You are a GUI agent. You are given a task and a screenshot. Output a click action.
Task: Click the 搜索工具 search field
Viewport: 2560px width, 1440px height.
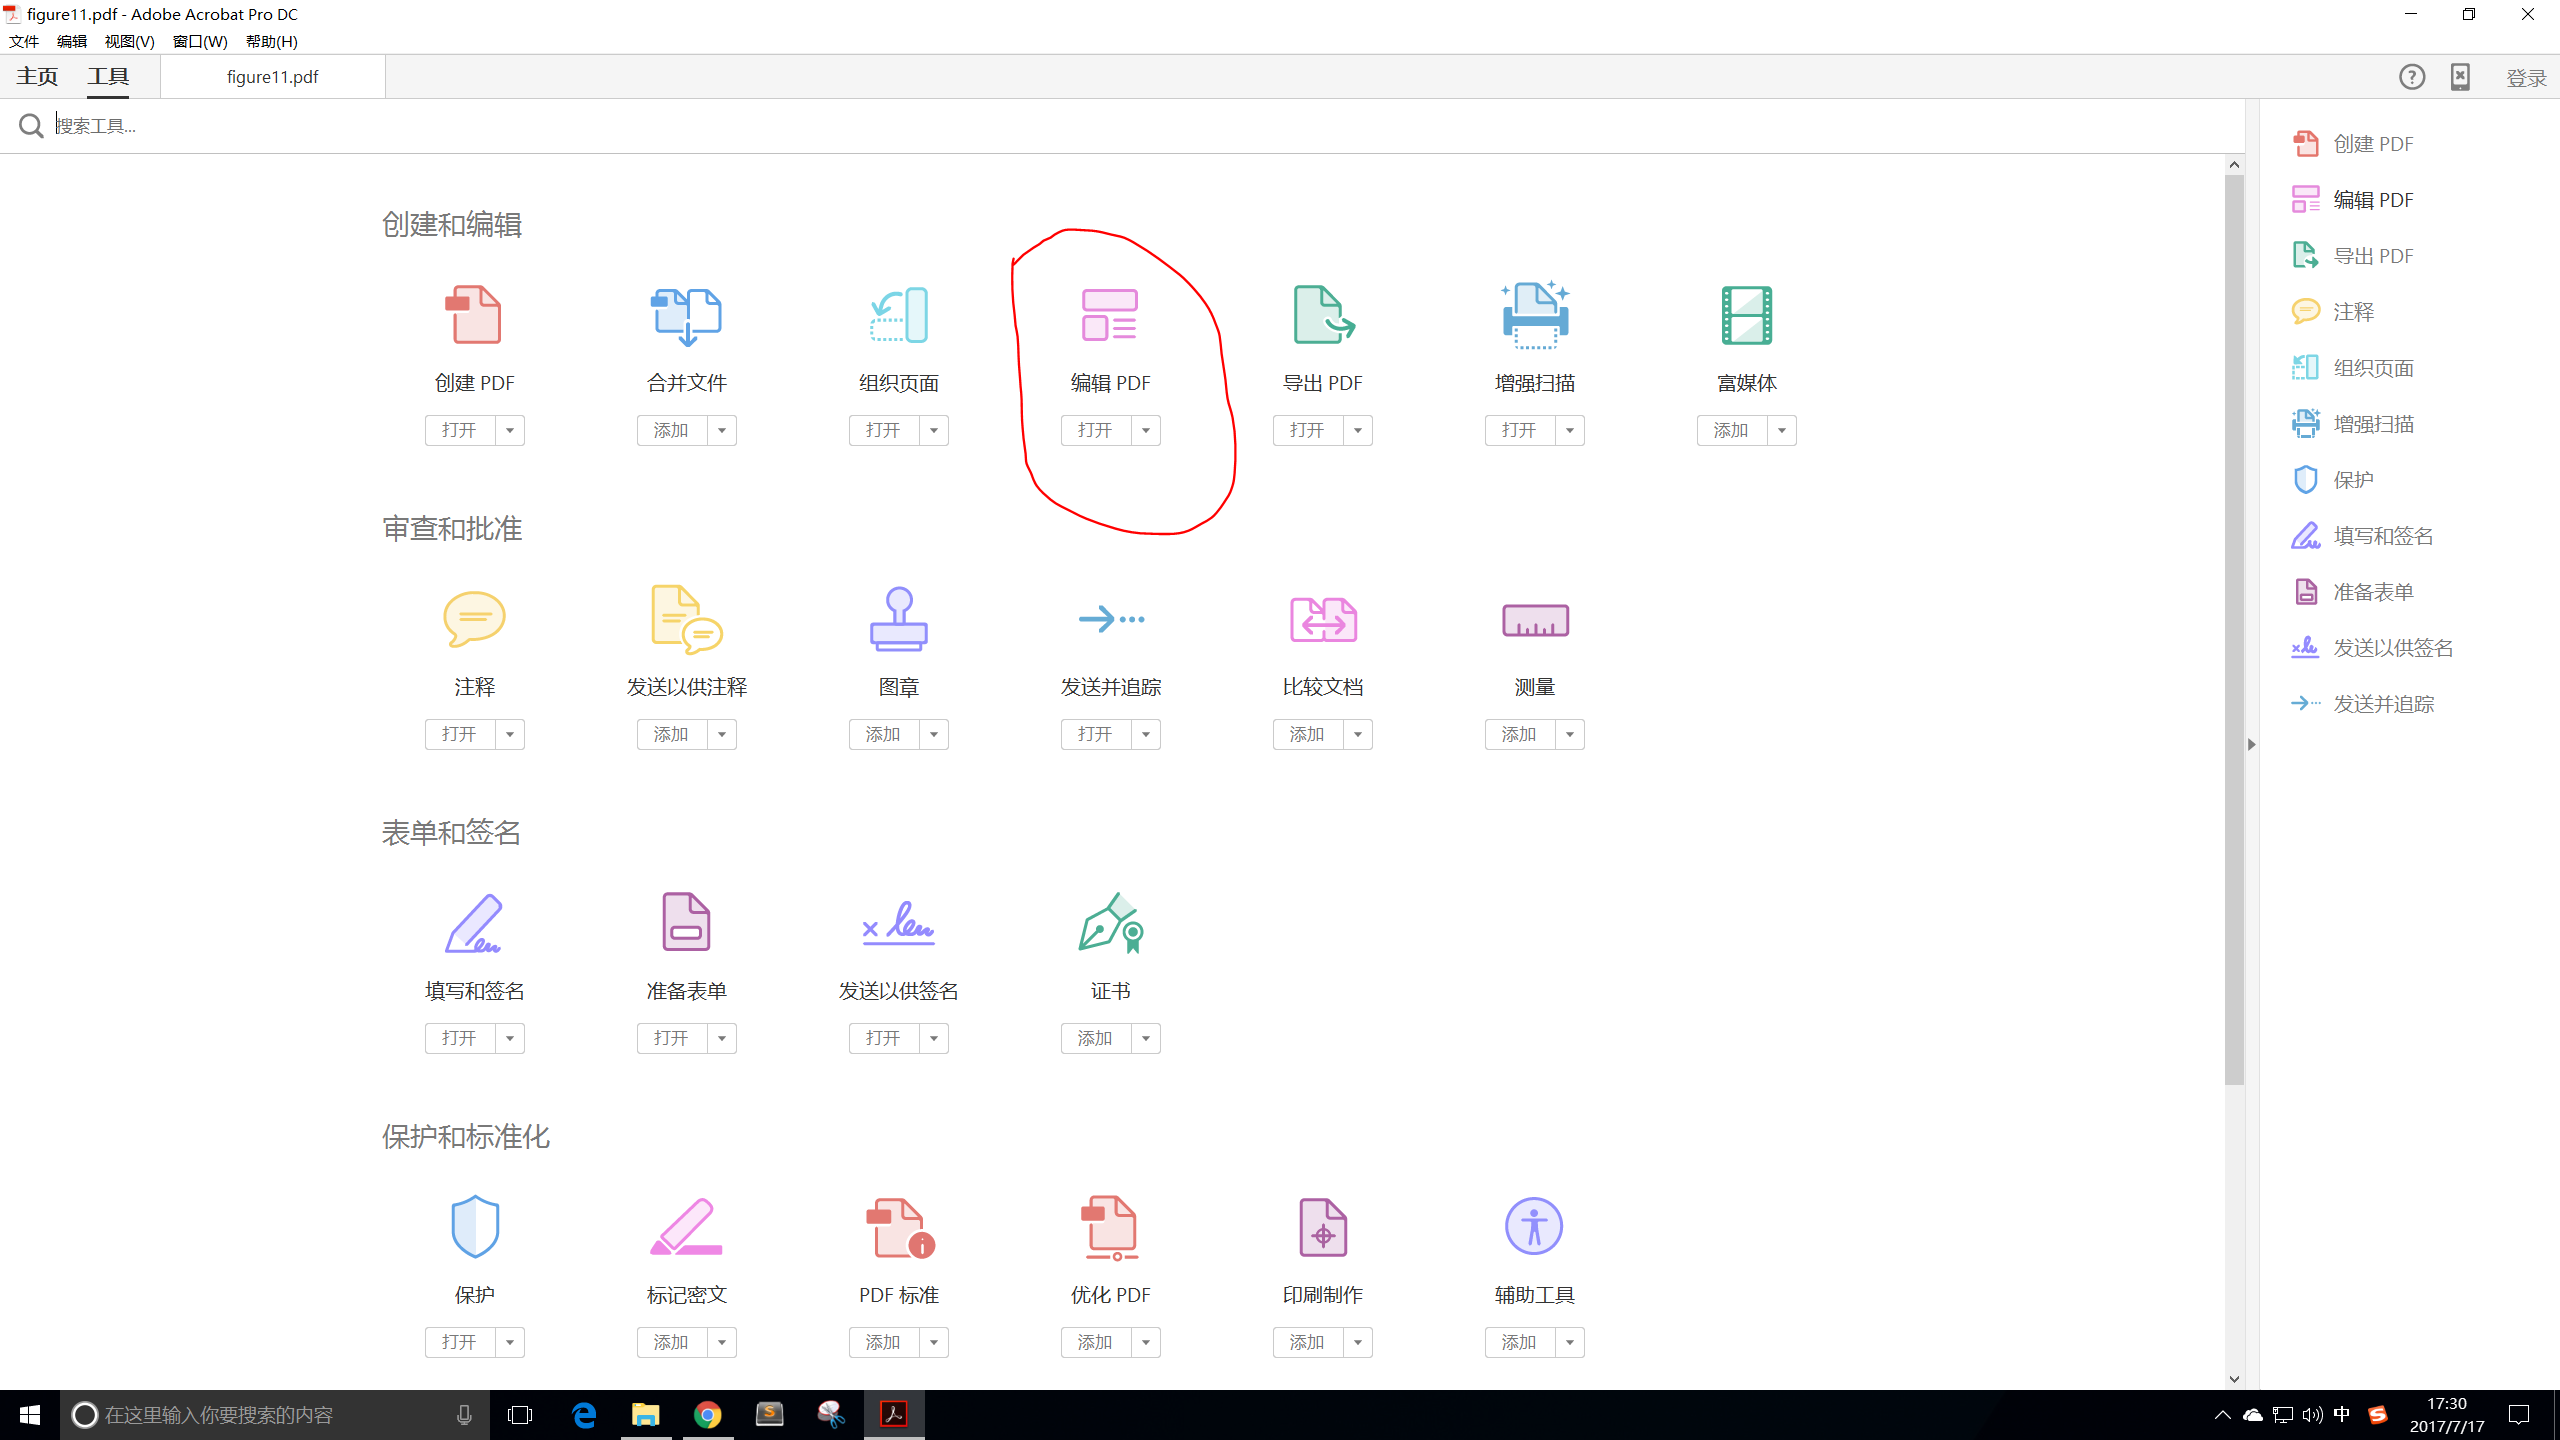1120,126
